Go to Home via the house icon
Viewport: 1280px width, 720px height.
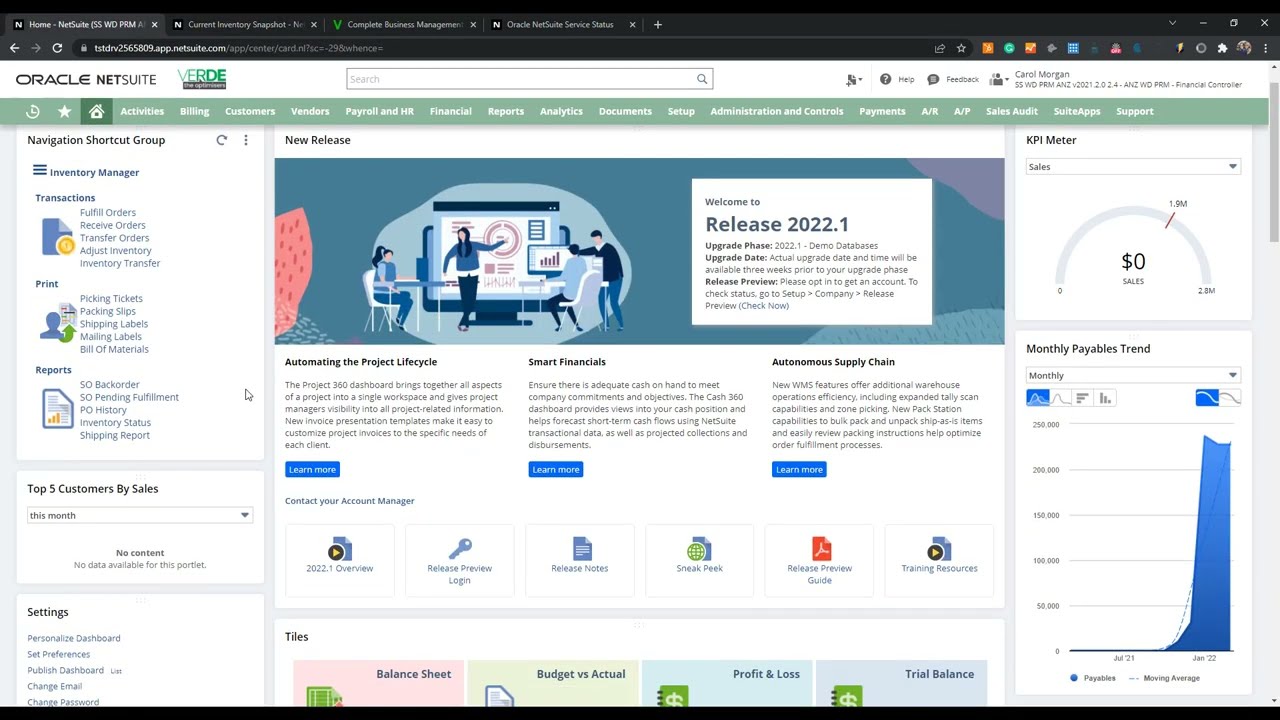point(97,111)
